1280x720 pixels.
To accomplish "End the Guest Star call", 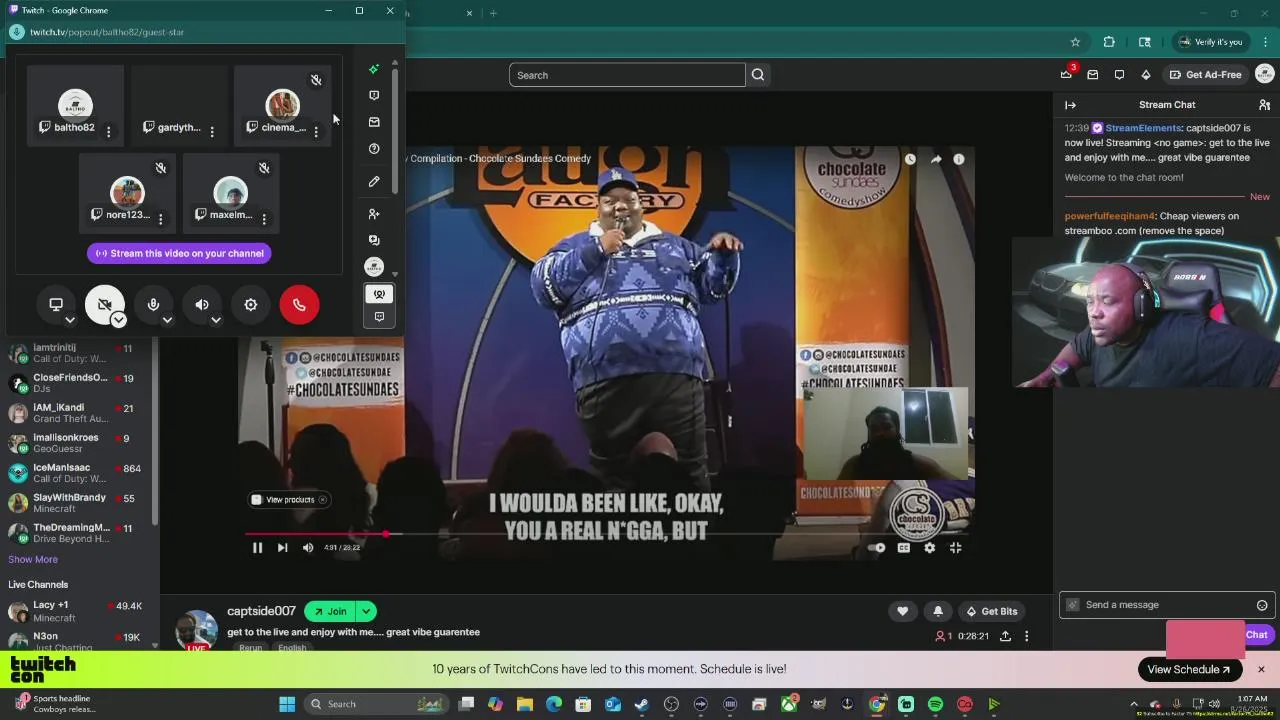I will [299, 305].
